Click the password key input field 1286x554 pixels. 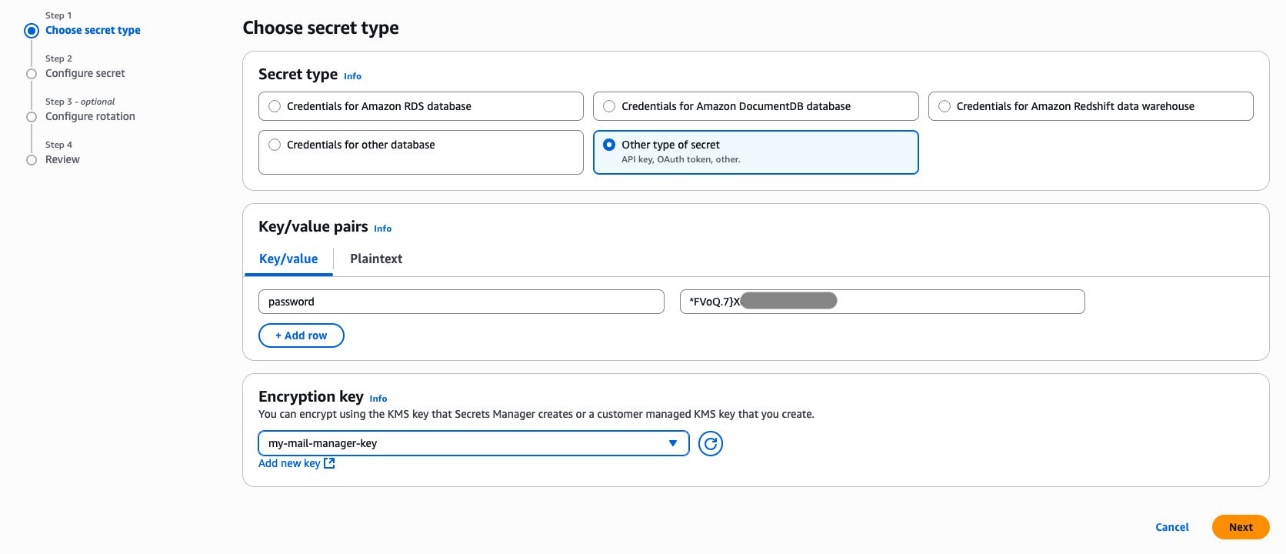tap(461, 302)
